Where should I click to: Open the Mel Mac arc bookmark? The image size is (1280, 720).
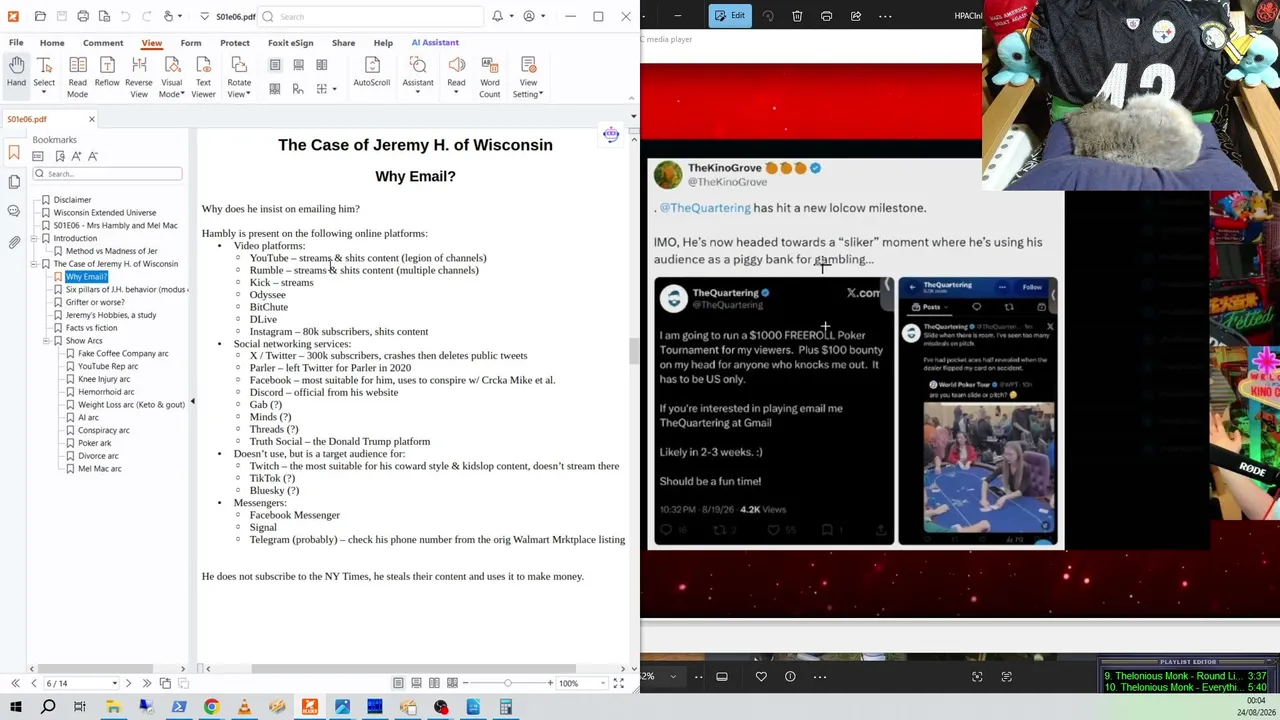coord(99,469)
